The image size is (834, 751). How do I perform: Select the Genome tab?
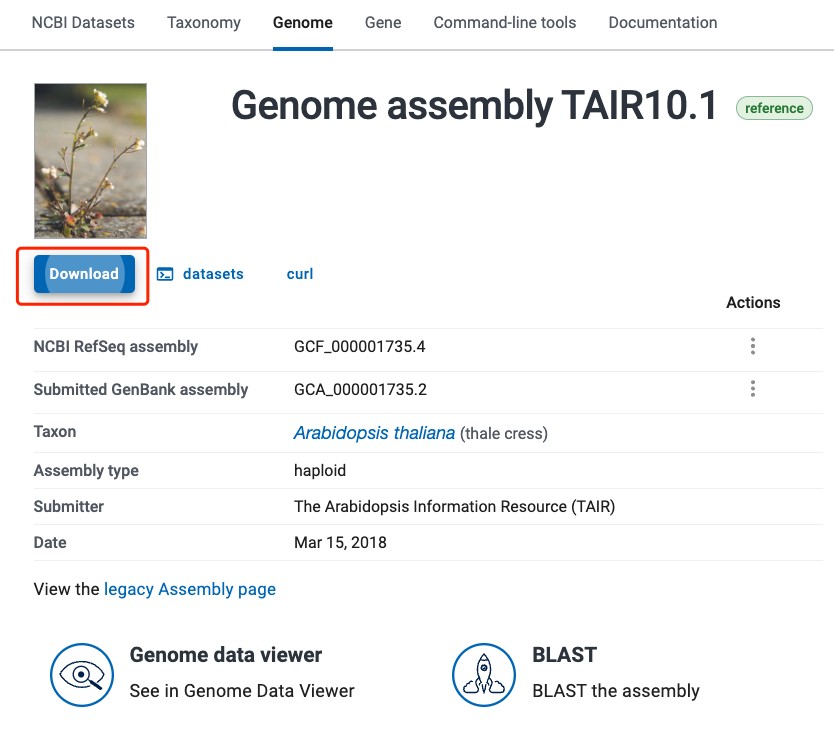[303, 22]
